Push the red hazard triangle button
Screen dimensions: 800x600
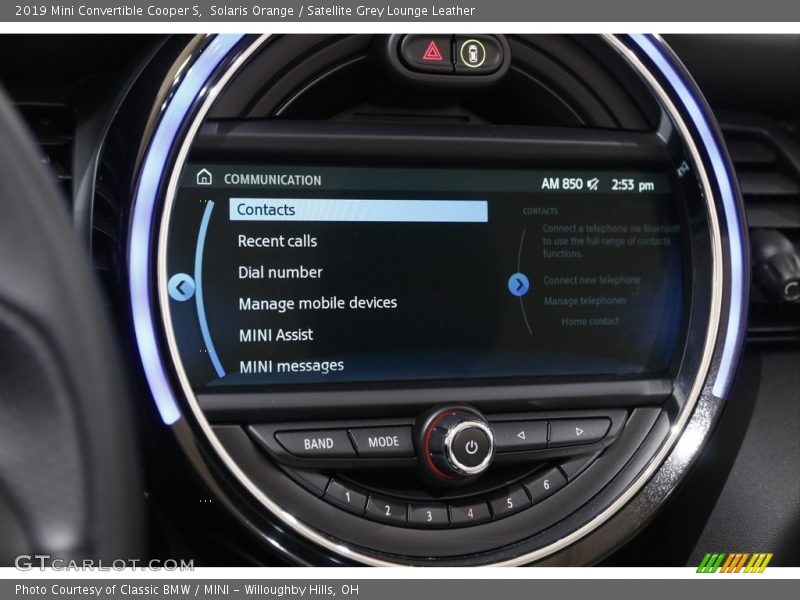pyautogui.click(x=432, y=51)
